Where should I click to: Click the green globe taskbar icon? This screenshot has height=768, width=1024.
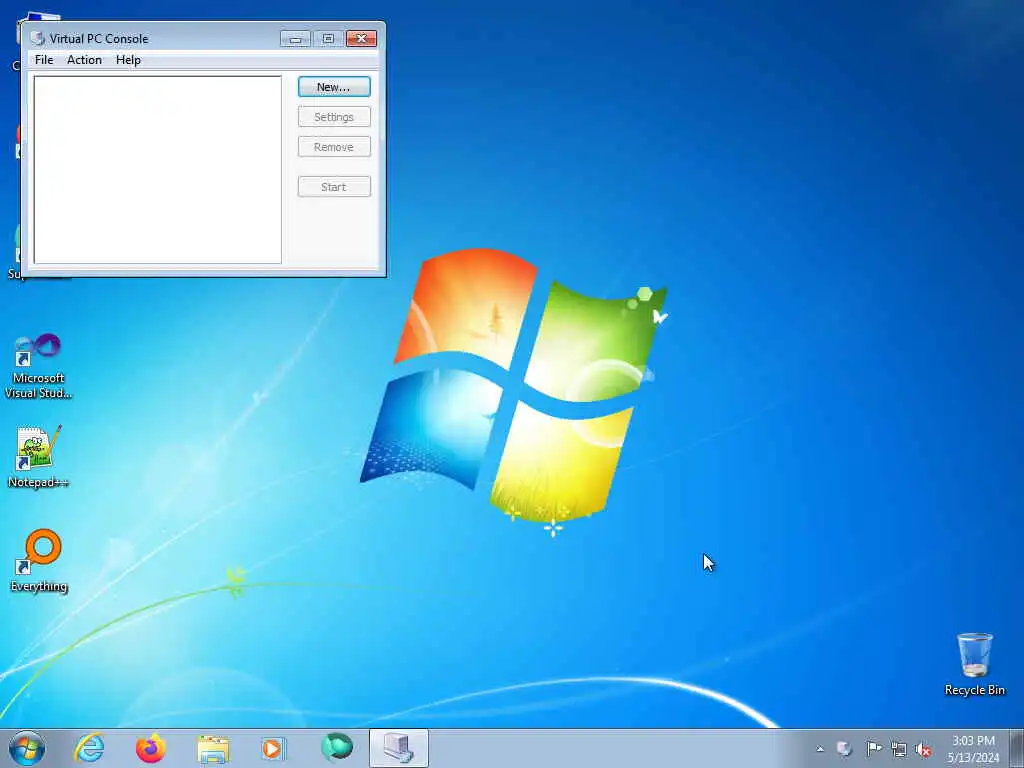pos(337,748)
